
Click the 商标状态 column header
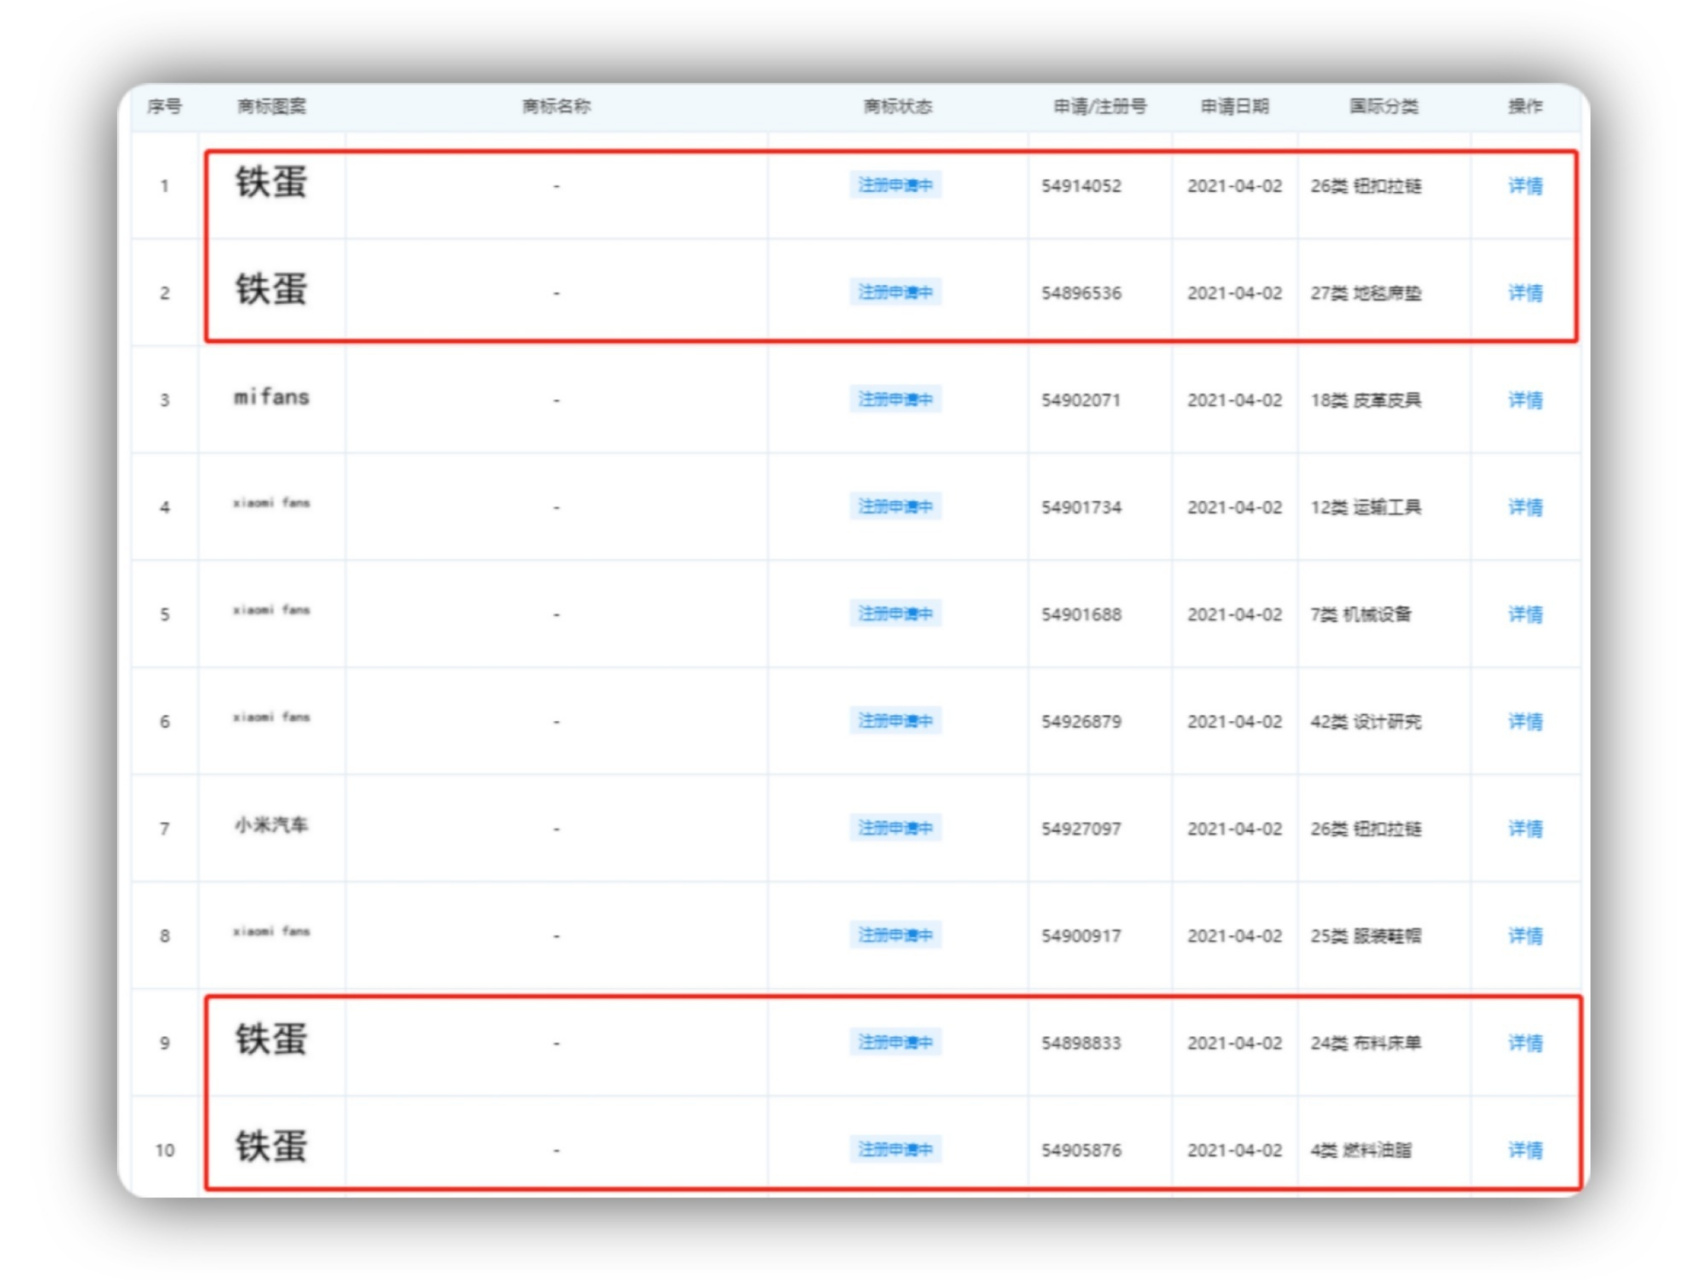coord(897,106)
